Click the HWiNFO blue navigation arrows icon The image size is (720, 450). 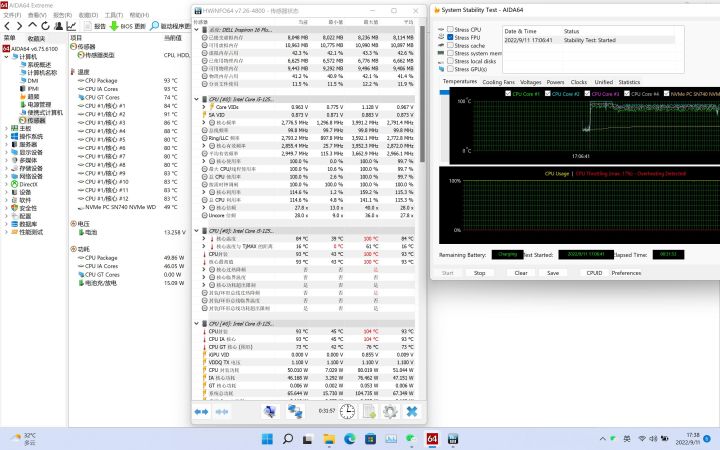201,411
